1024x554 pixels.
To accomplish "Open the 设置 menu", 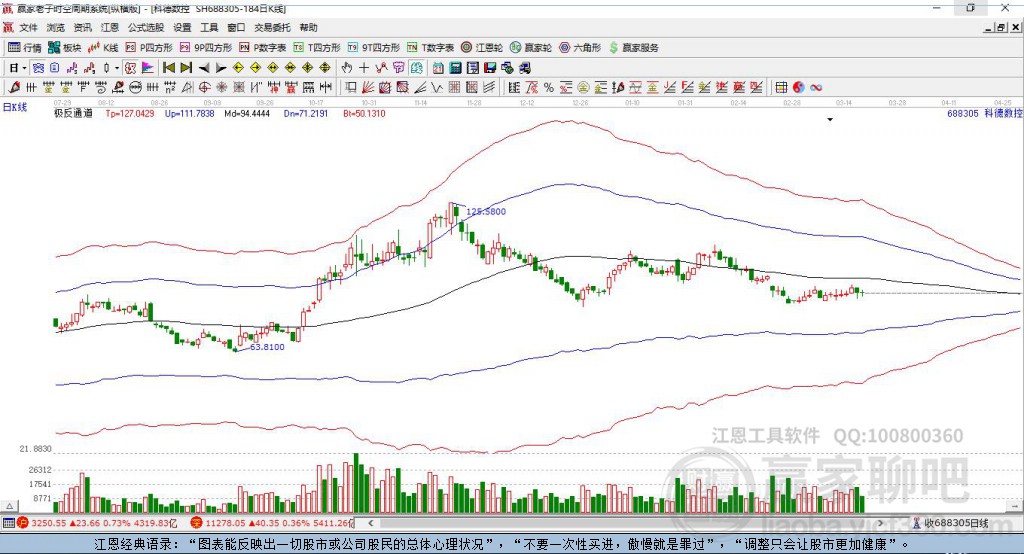I will click(x=182, y=27).
